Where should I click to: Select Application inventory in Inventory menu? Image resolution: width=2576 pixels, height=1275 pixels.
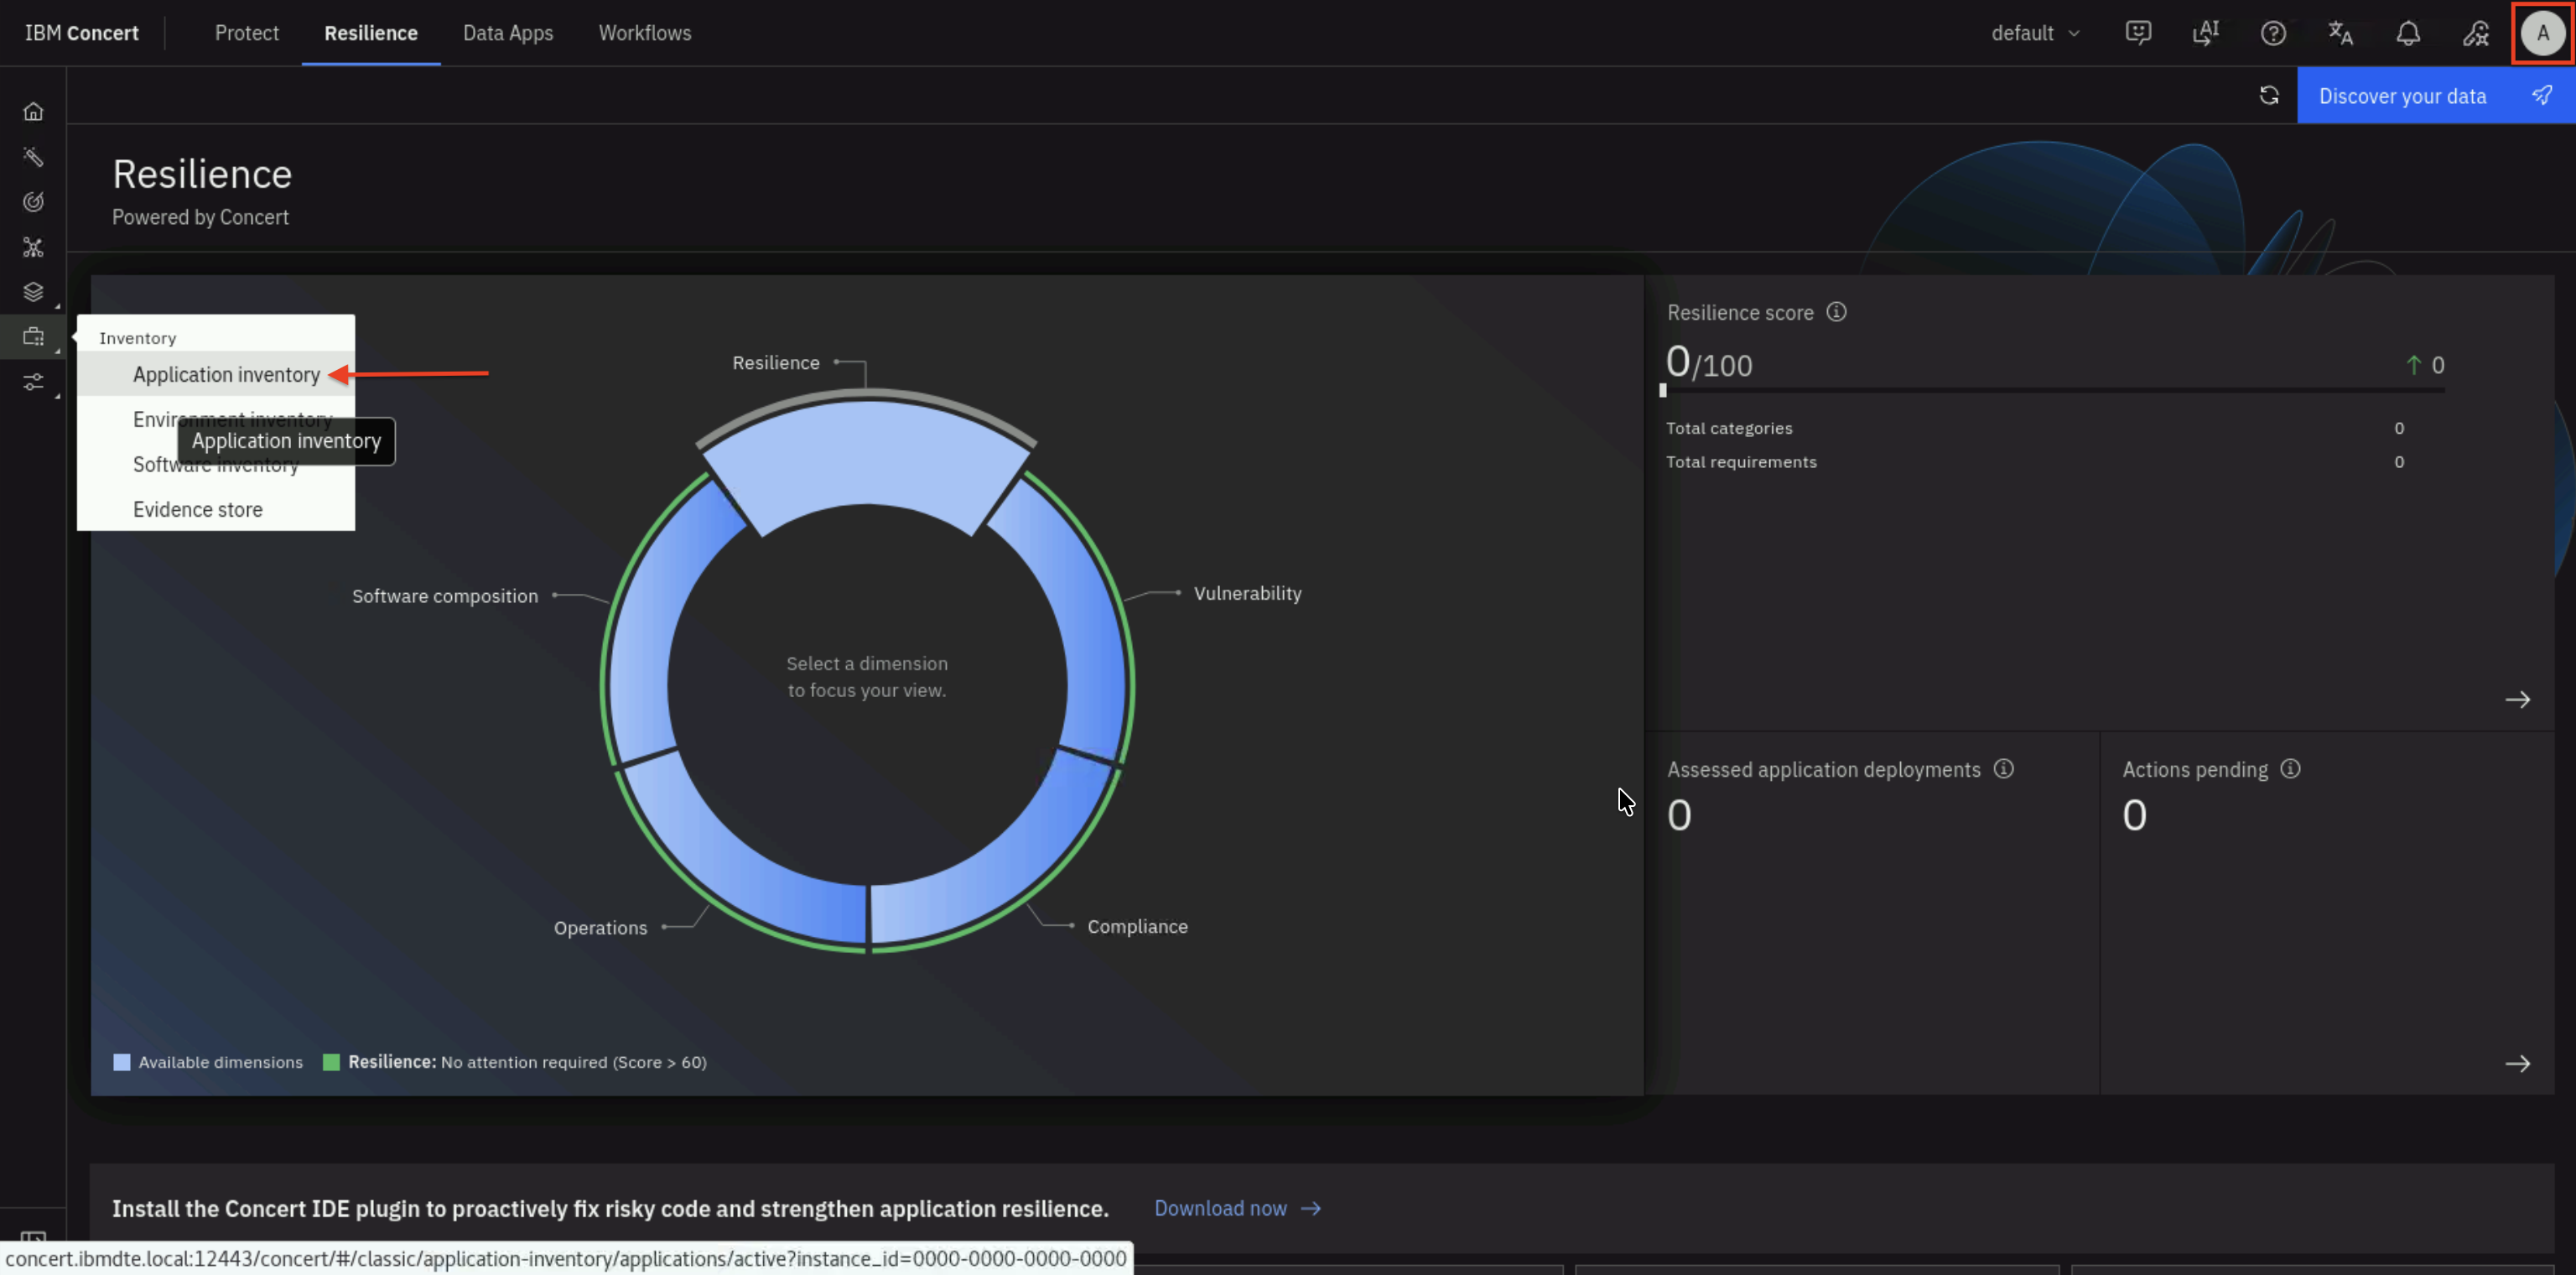(x=216, y=374)
